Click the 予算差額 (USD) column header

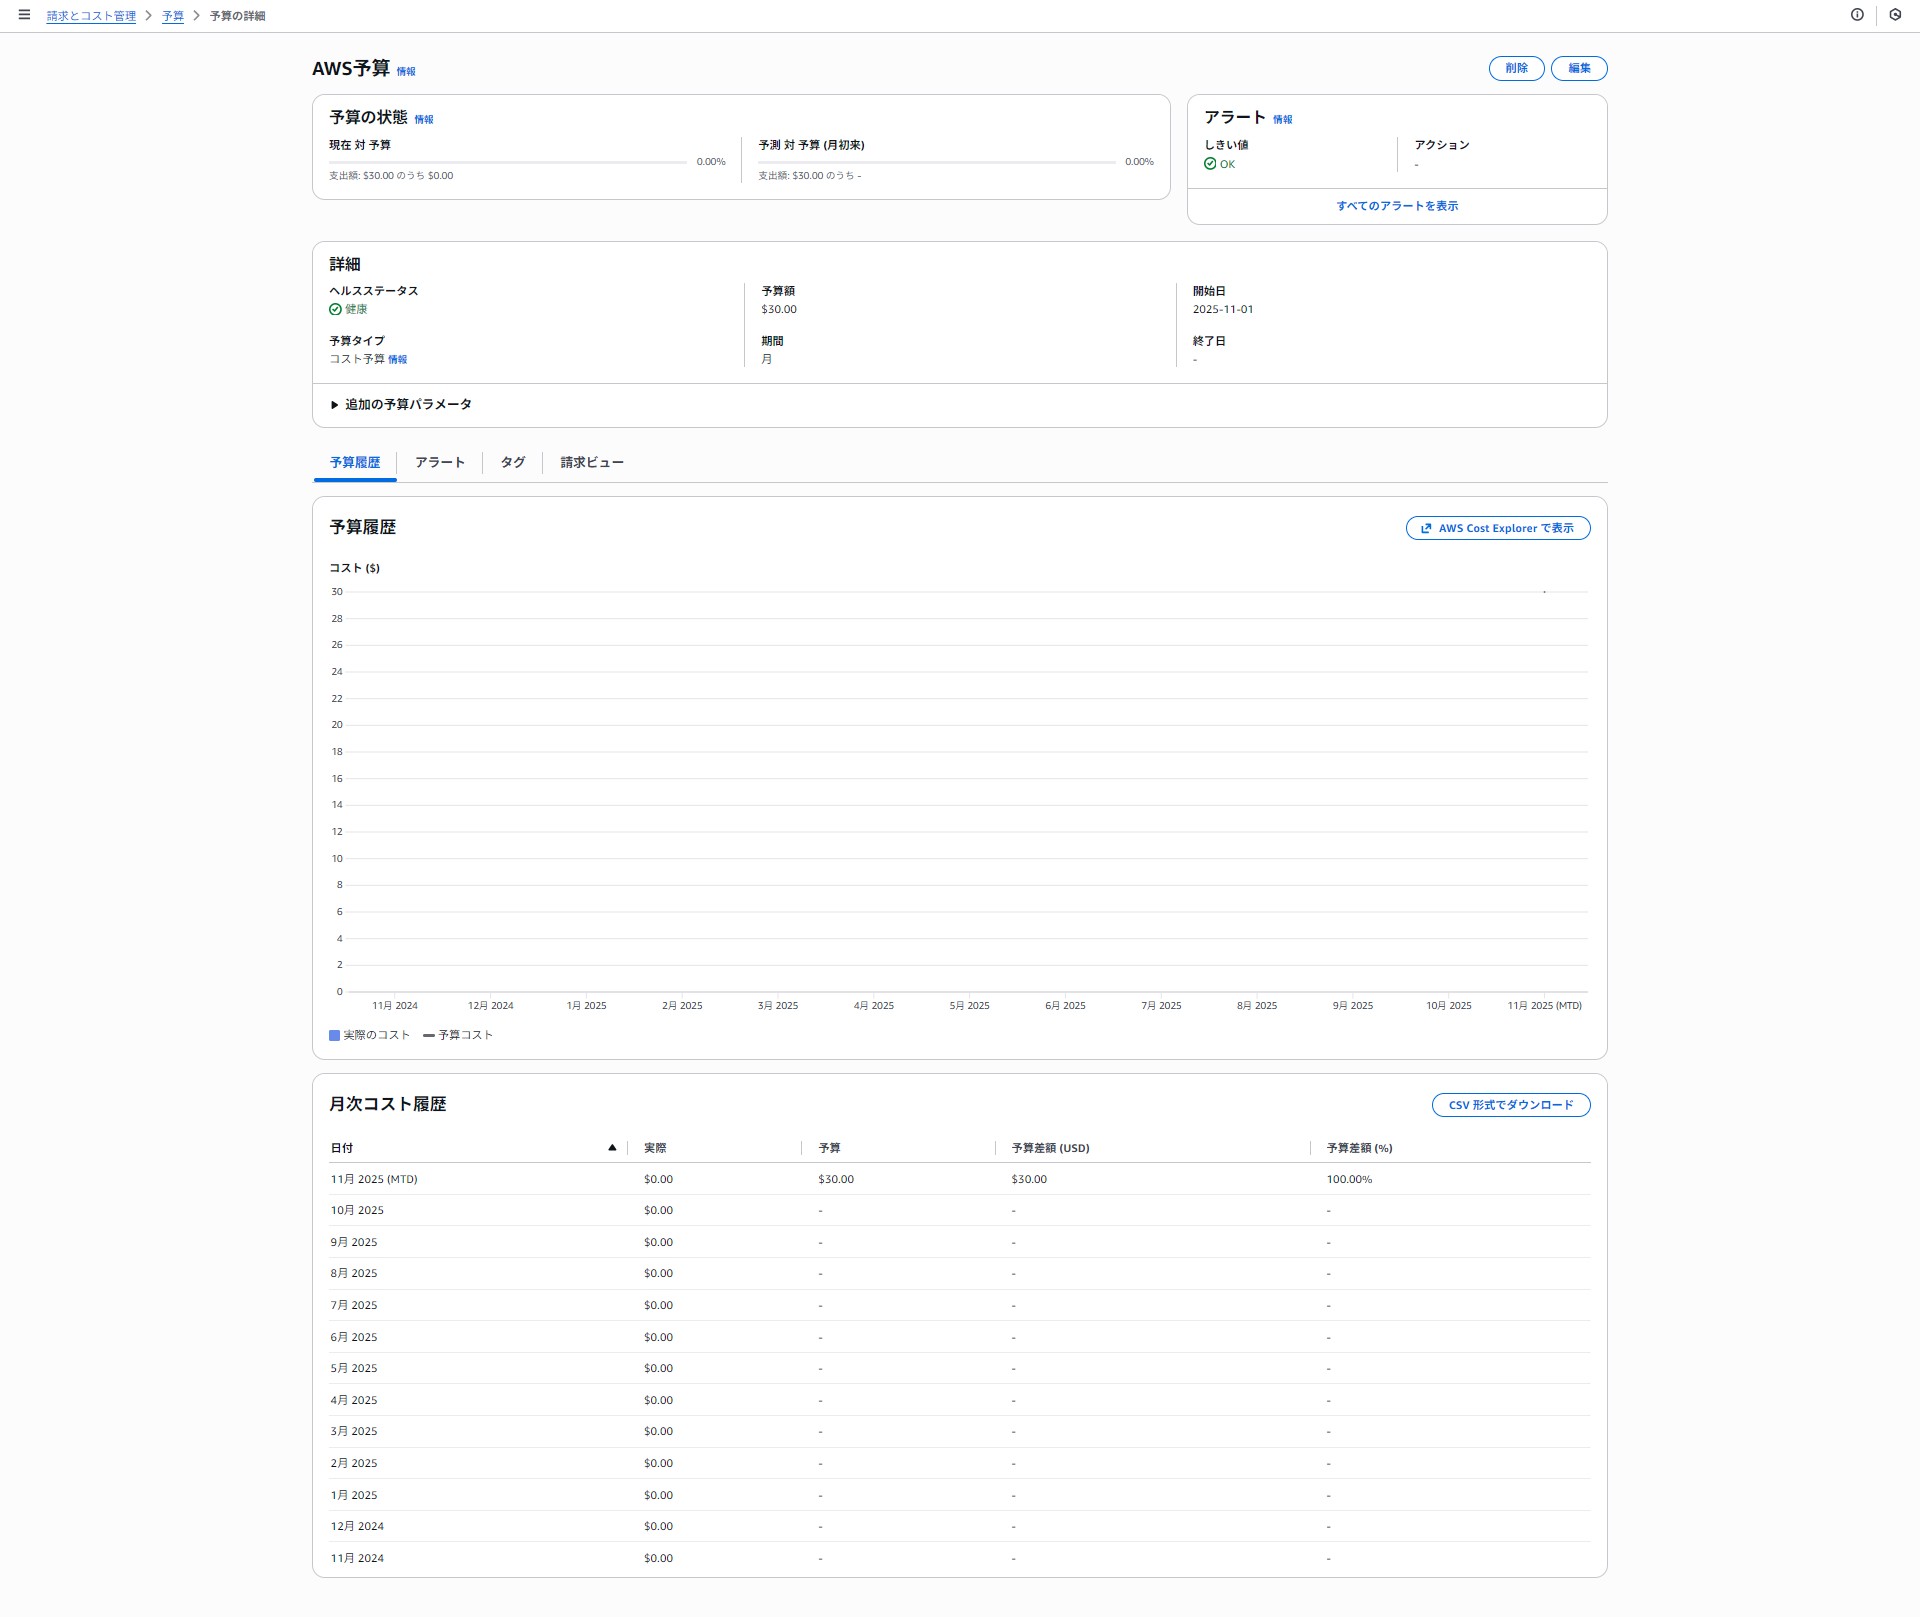1050,1148
